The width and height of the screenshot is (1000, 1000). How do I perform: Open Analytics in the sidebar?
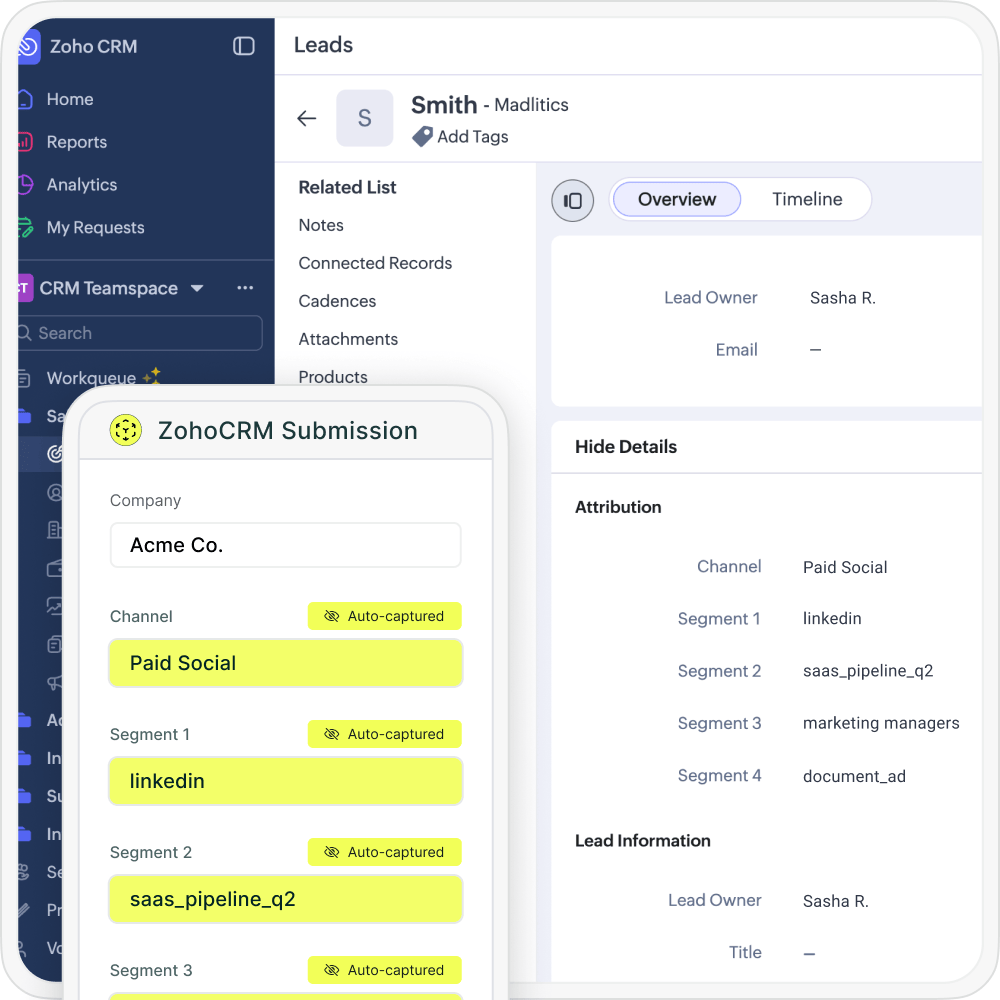coord(82,185)
